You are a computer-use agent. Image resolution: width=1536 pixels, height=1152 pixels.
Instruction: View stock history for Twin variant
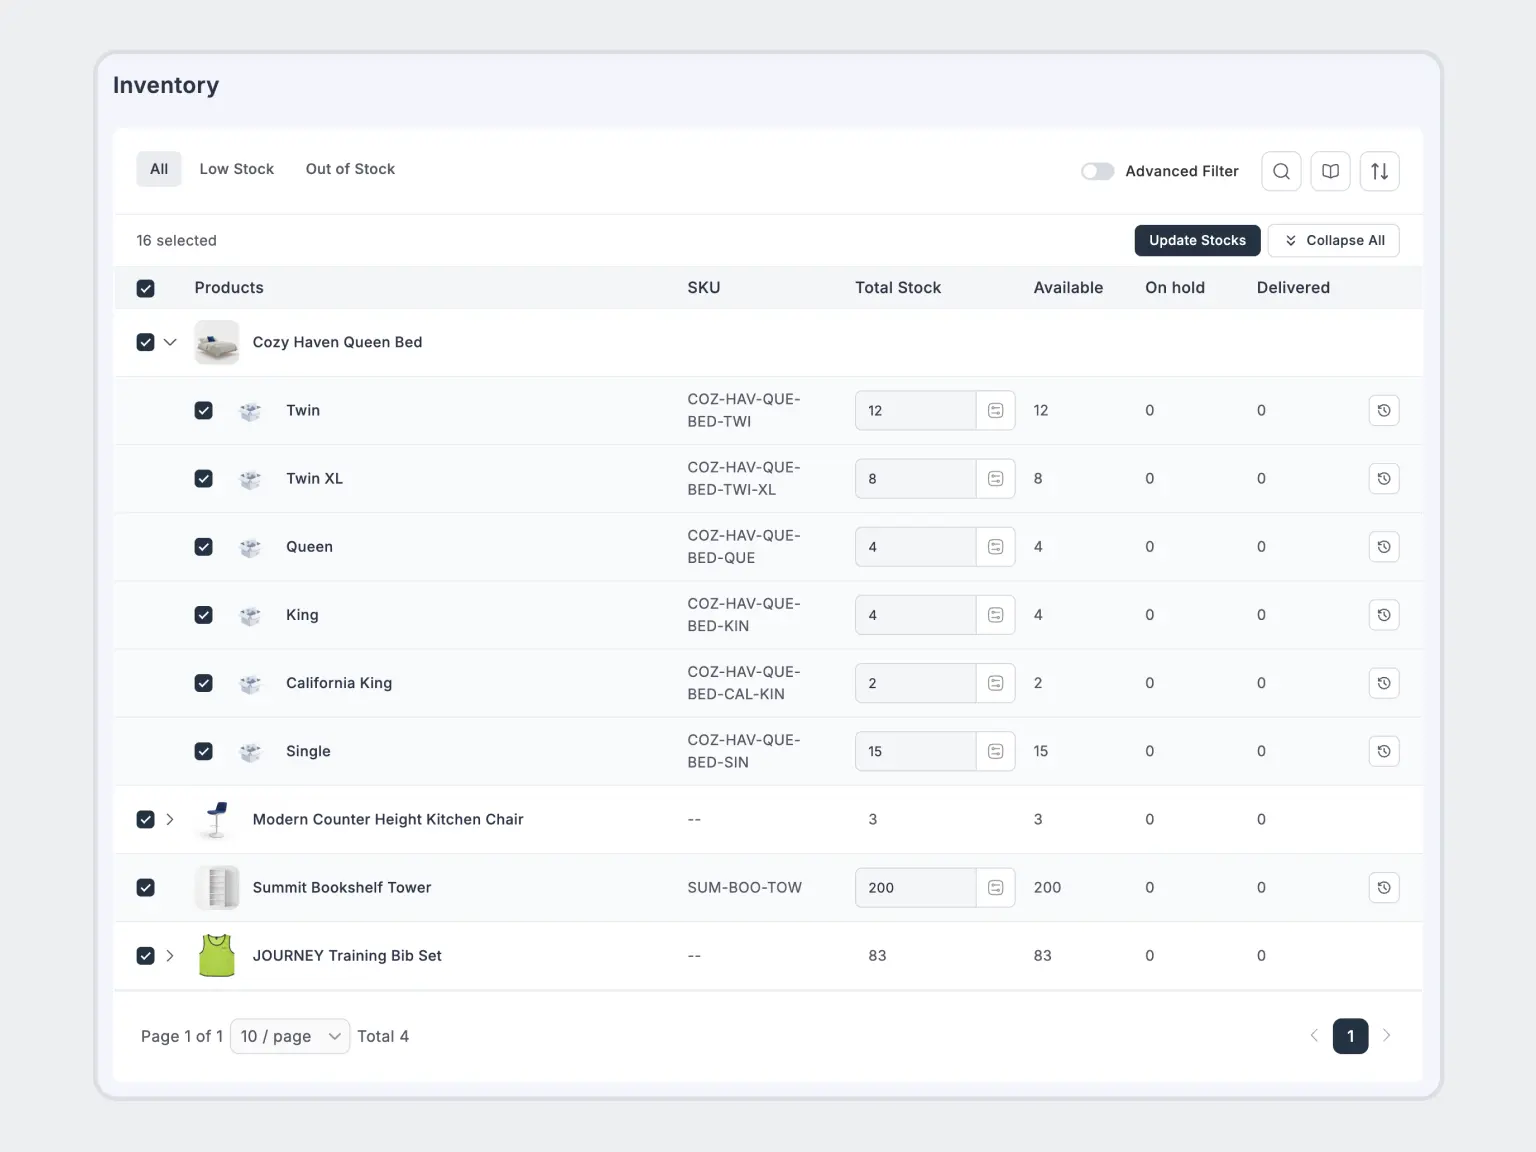[x=1384, y=411]
